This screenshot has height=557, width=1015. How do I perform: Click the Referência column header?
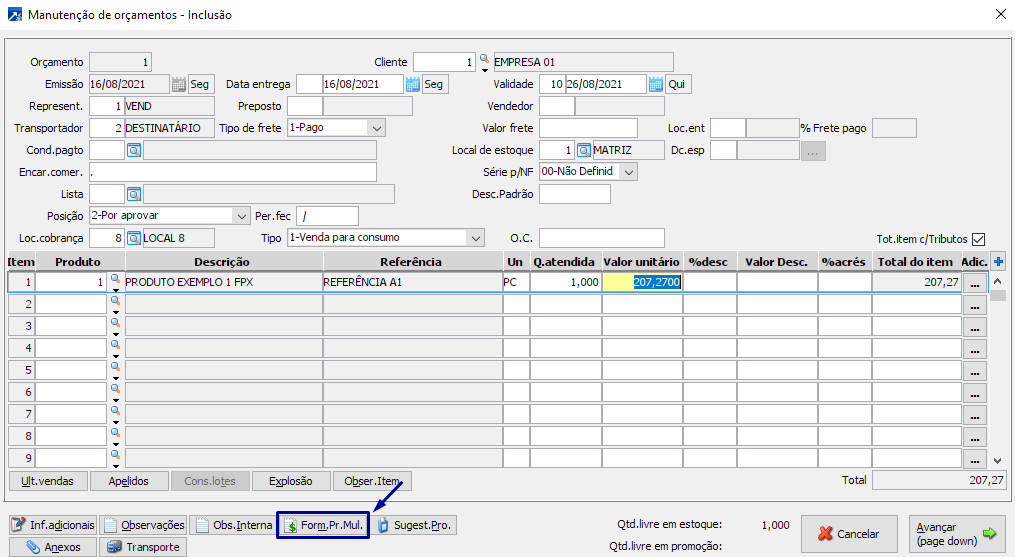coord(411,262)
